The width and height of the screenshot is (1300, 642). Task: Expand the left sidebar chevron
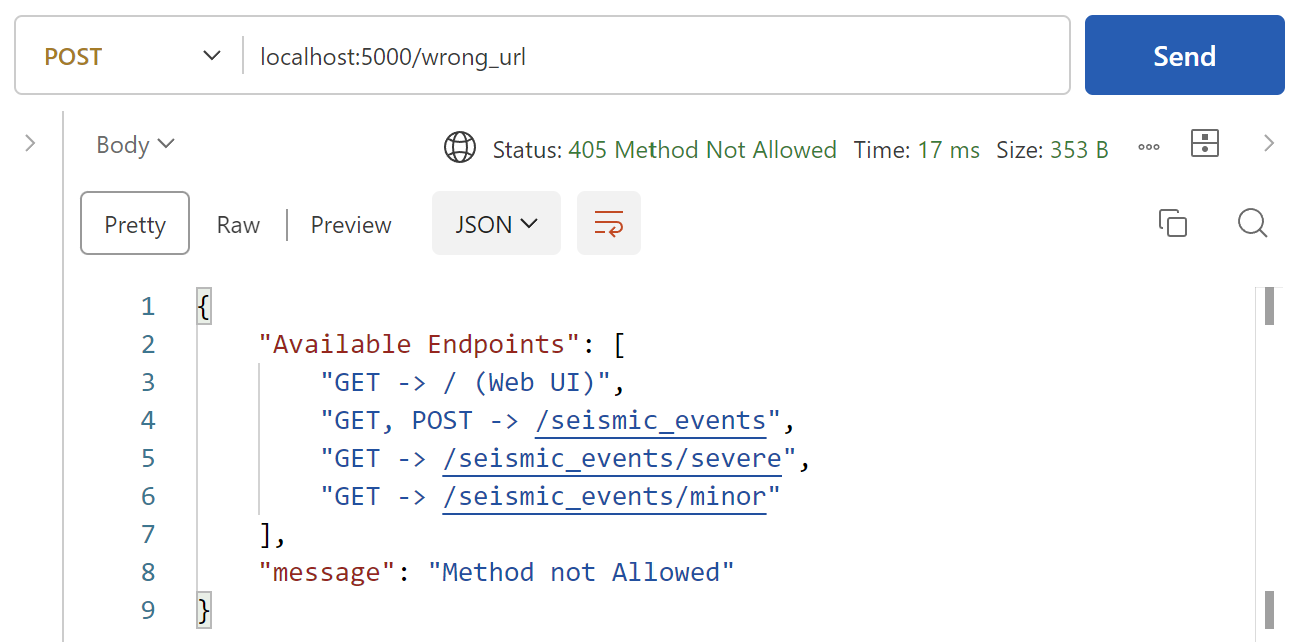coord(30,144)
